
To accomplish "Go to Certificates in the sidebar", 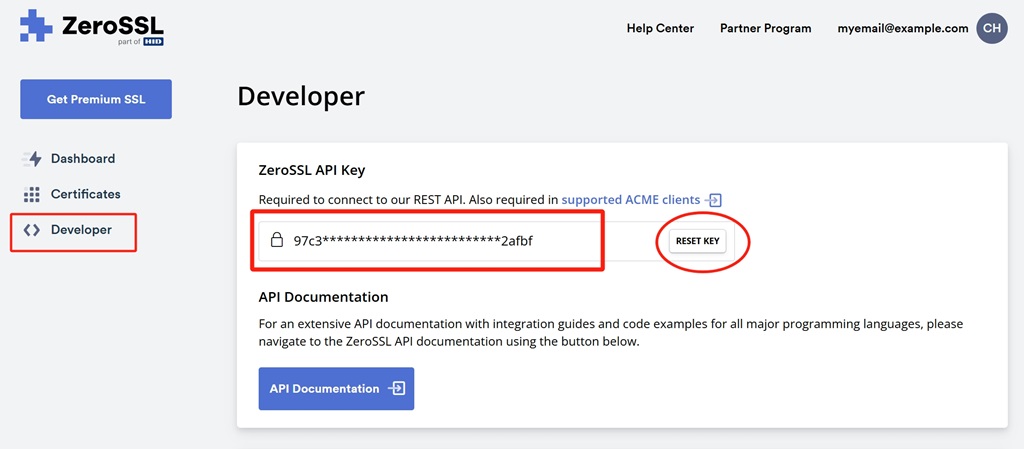I will tap(85, 194).
